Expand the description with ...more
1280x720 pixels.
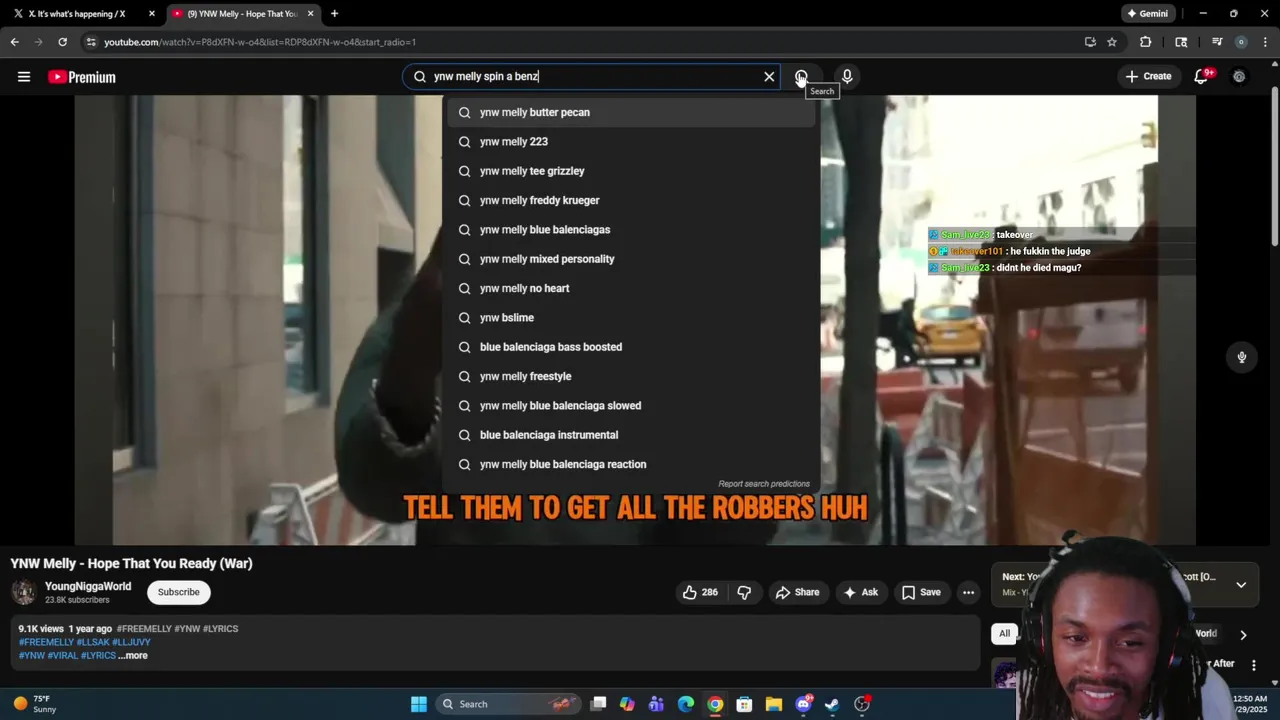tap(133, 656)
